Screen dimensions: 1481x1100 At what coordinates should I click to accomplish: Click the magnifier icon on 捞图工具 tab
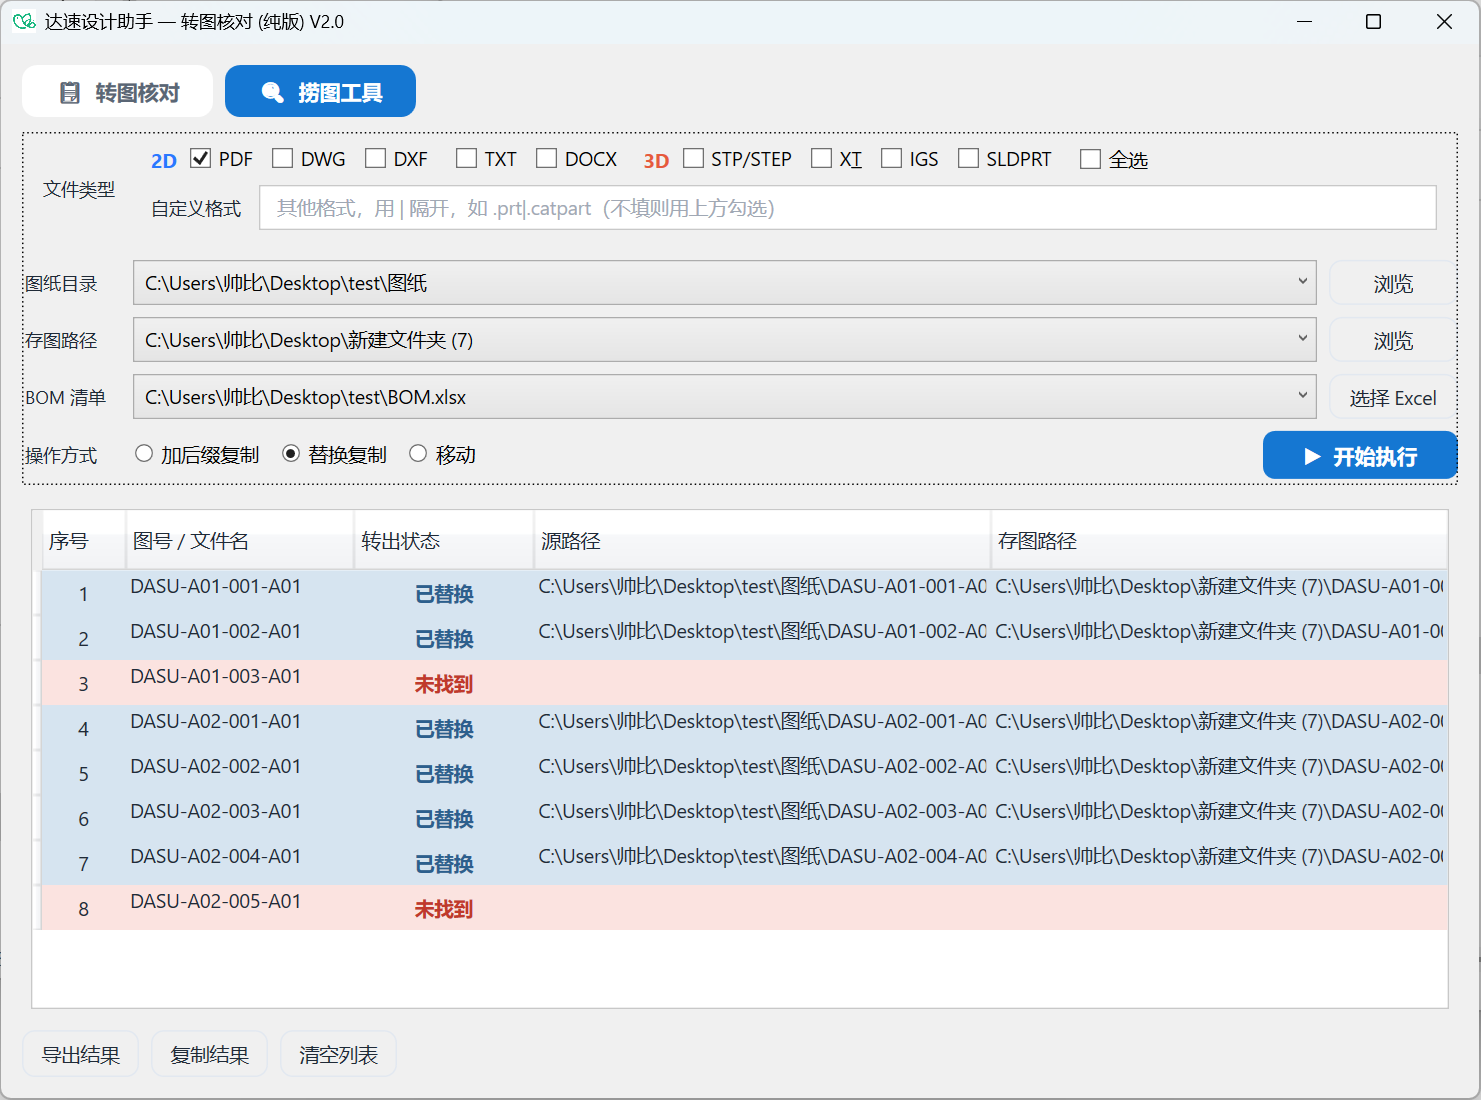pyautogui.click(x=272, y=92)
